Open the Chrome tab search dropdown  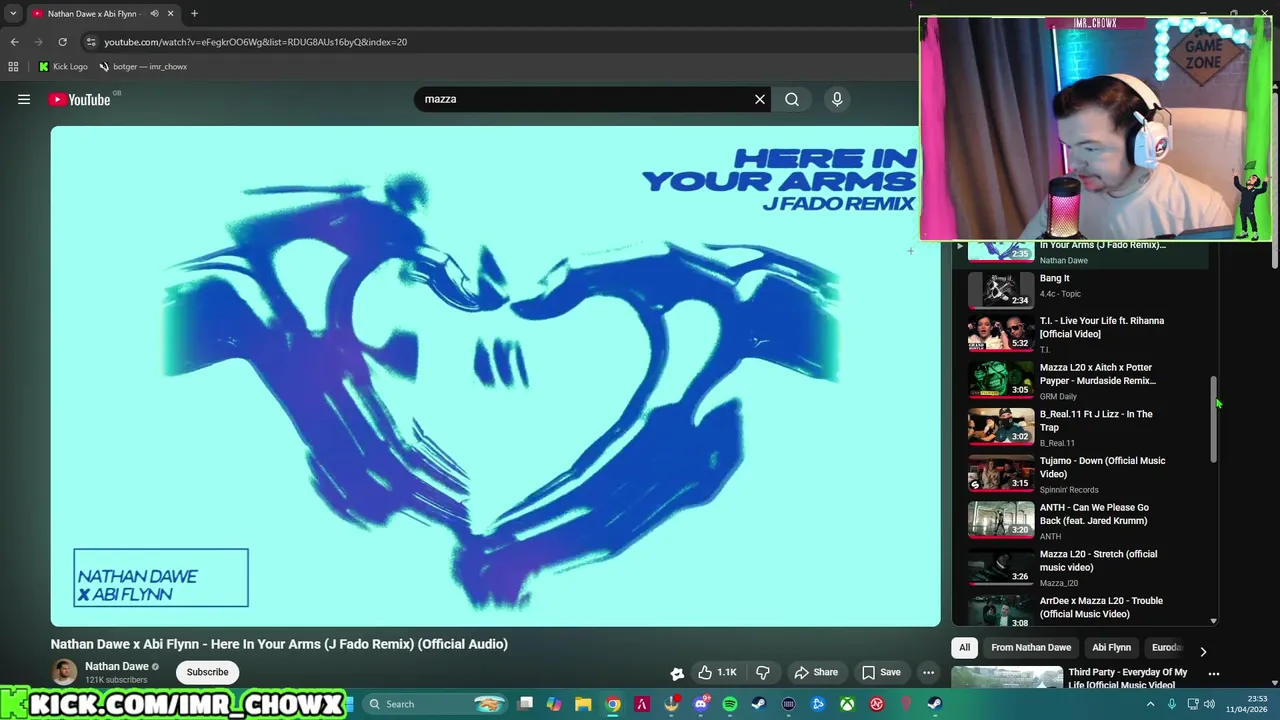(x=13, y=13)
